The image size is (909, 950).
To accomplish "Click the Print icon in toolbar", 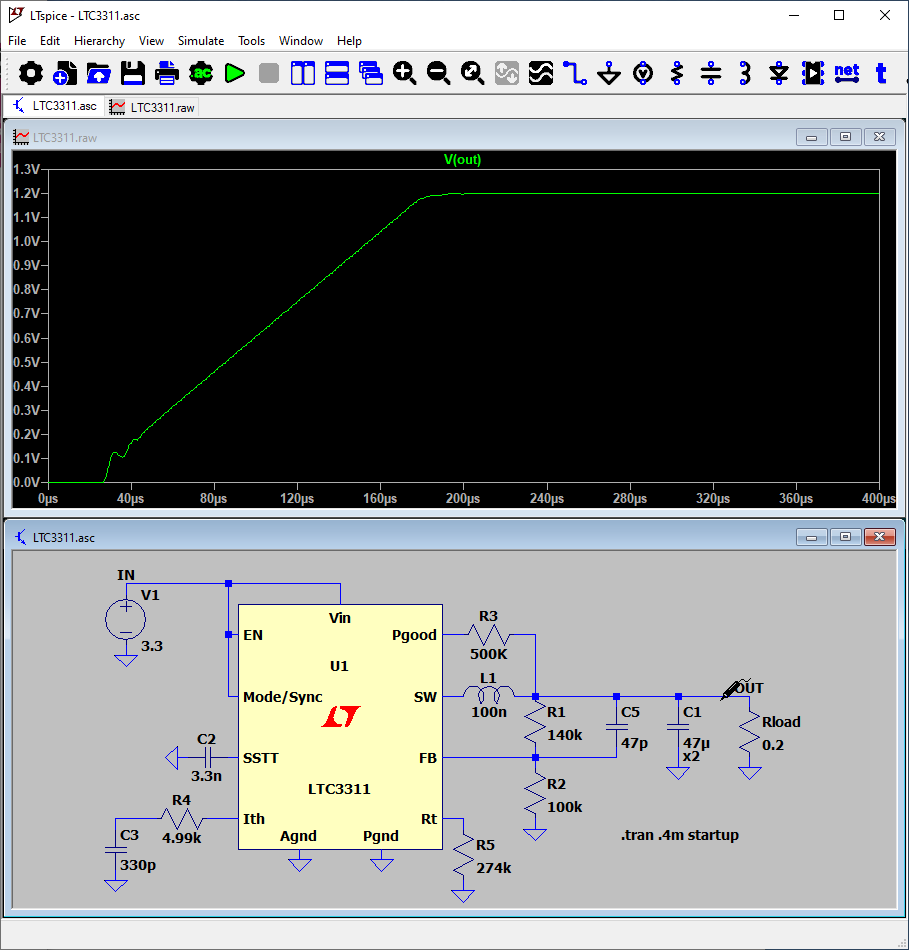I will [x=167, y=73].
